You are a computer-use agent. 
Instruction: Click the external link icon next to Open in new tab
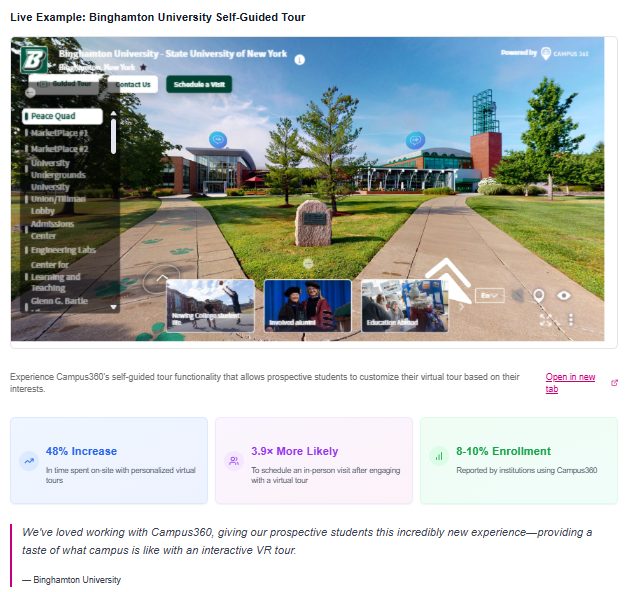tap(614, 382)
